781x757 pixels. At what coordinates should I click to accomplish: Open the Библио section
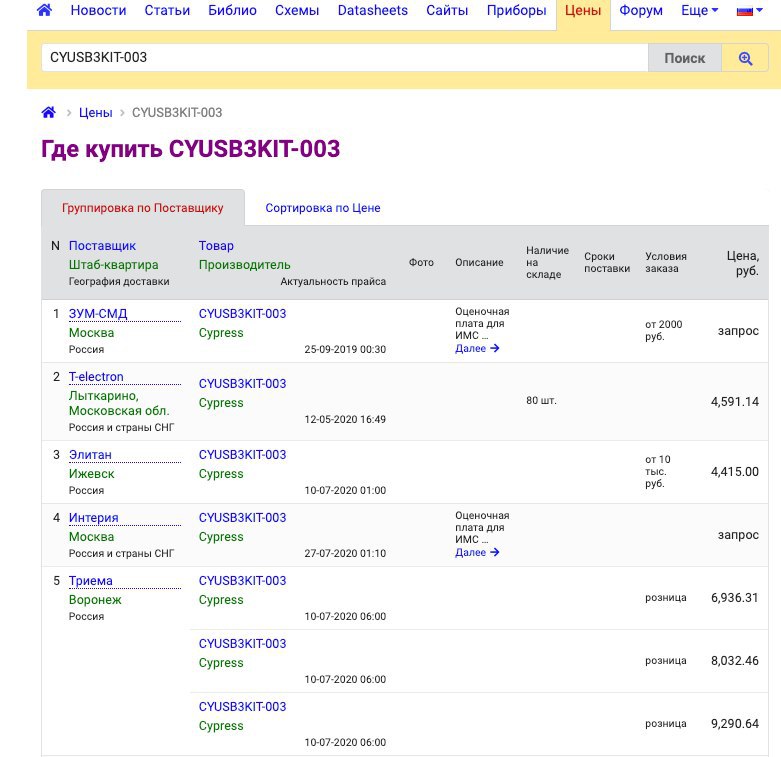point(232,10)
